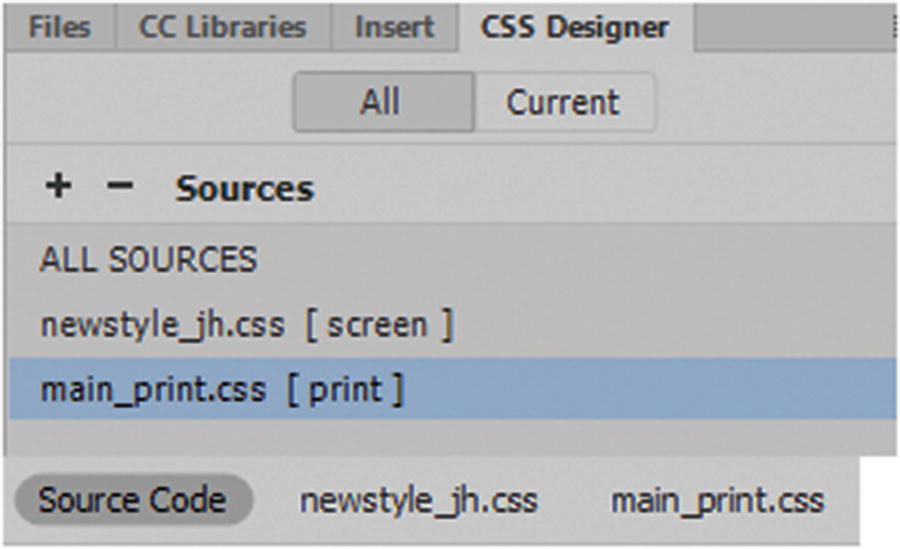Switch to the CC Libraries tab

222,27
